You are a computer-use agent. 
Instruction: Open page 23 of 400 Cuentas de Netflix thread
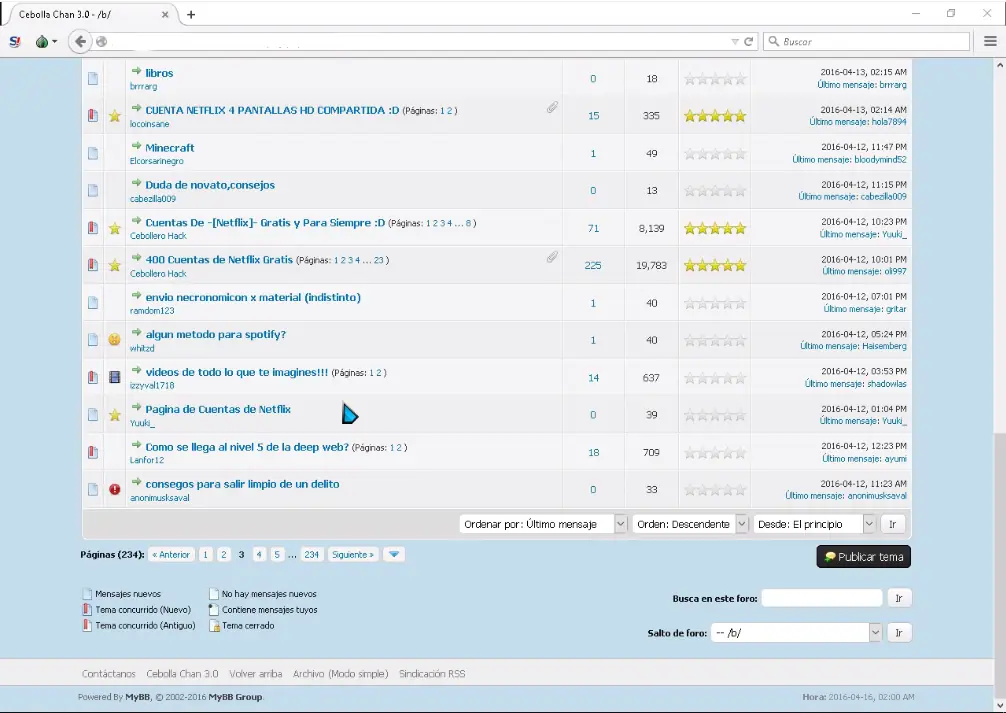click(379, 261)
